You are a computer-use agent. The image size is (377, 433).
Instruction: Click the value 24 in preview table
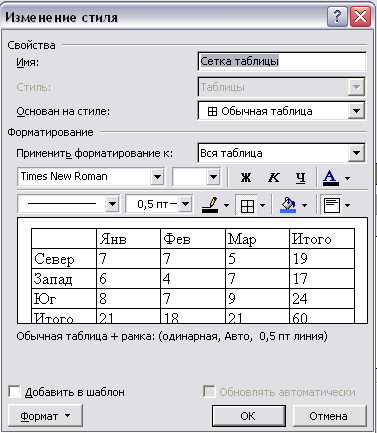[x=300, y=299]
